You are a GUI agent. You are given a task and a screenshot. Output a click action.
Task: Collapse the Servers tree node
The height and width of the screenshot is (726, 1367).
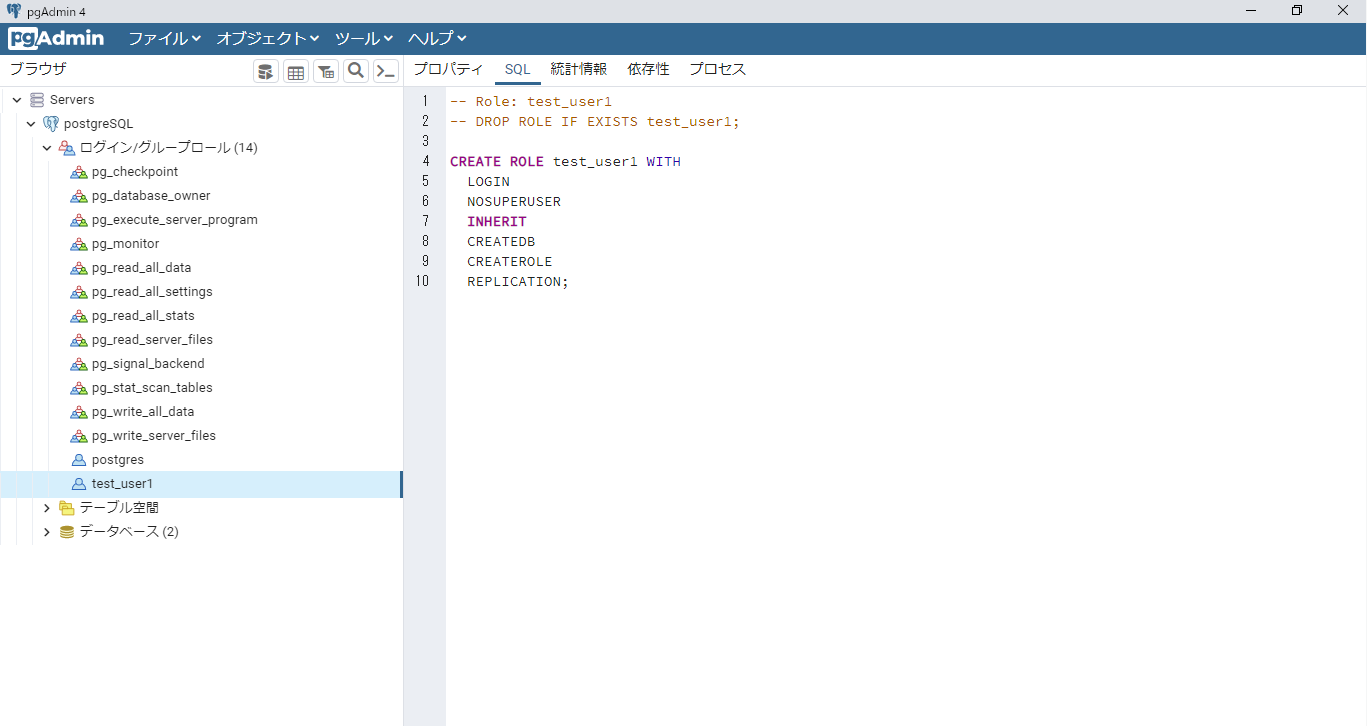(x=17, y=100)
